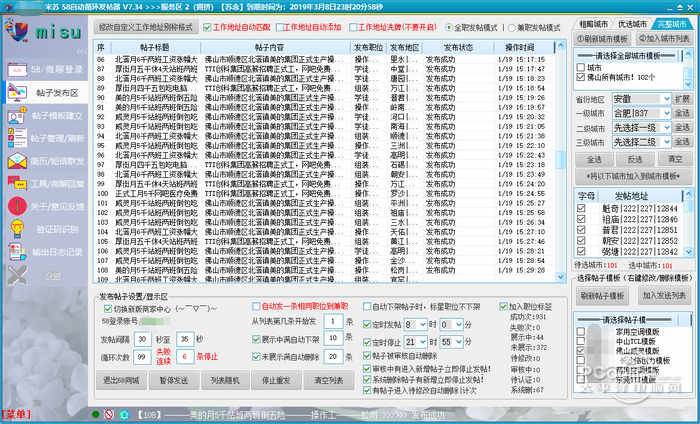Open the 定时发帖 minute dropdown showing 0
This screenshot has width=700, height=424.
point(451,324)
